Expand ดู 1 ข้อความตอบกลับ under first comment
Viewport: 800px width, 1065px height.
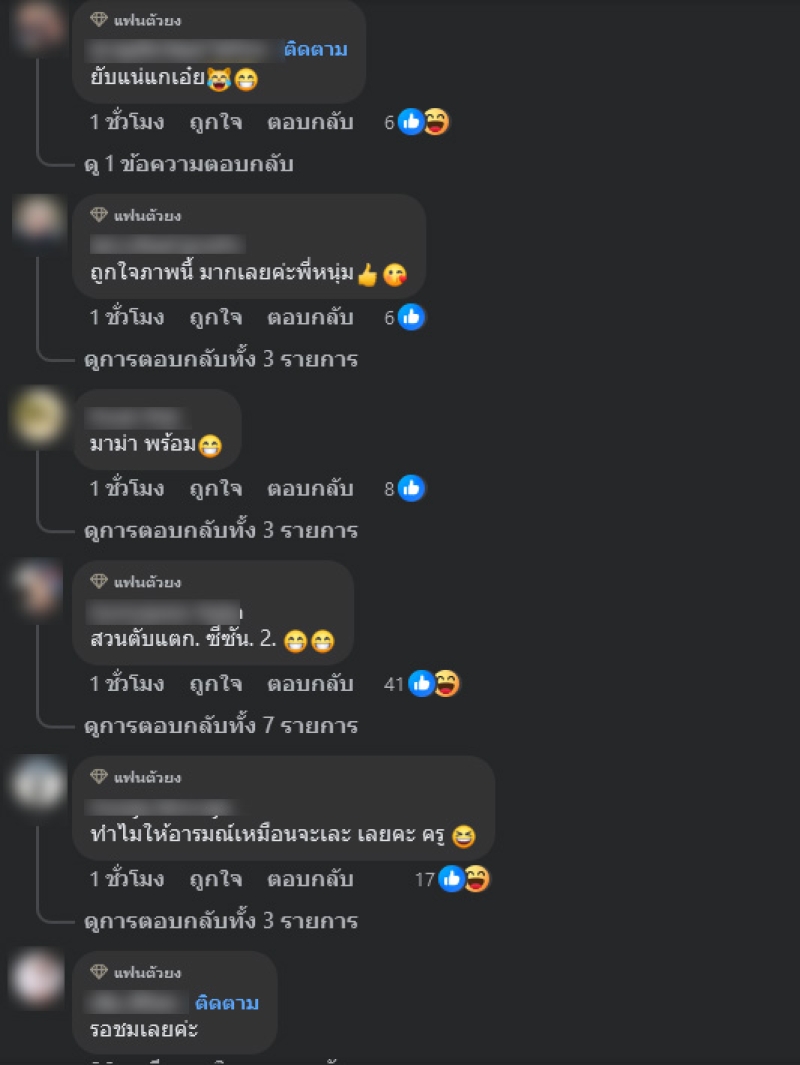point(189,164)
